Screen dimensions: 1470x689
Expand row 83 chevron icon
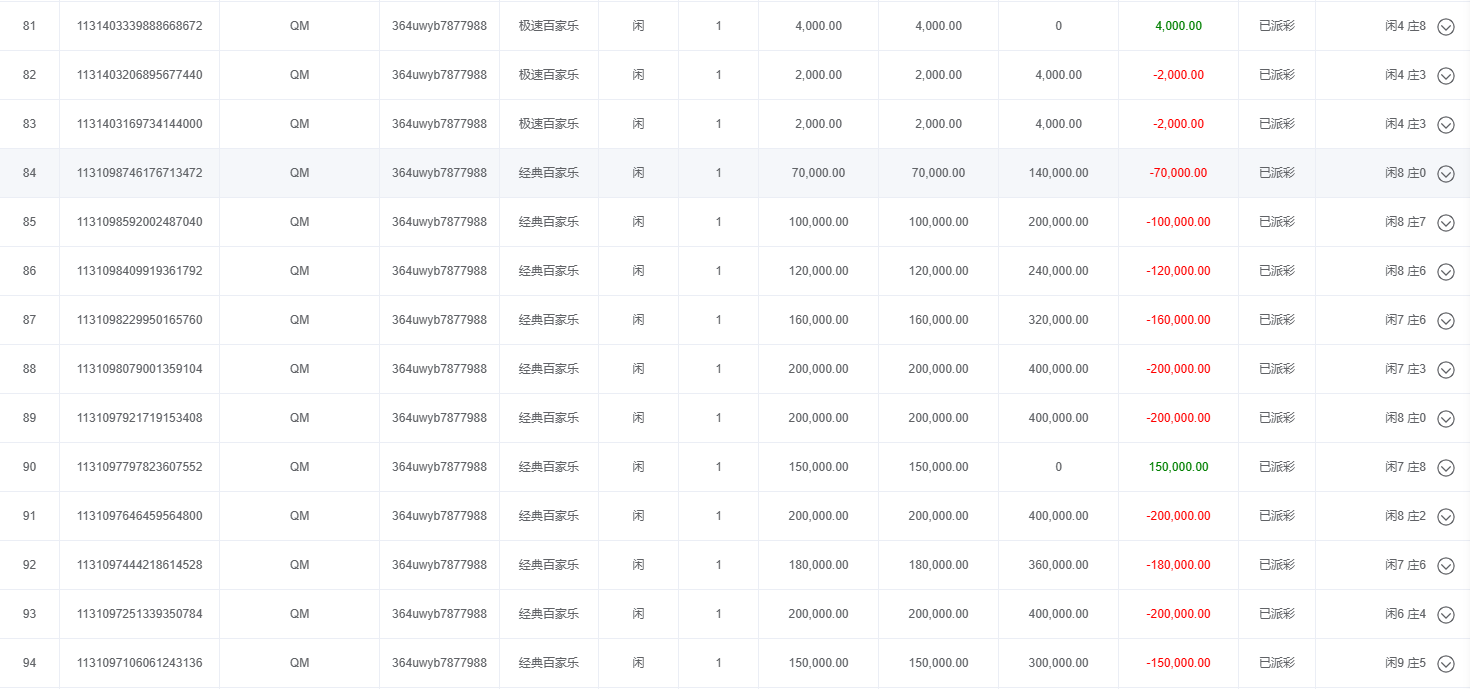pos(1445,125)
